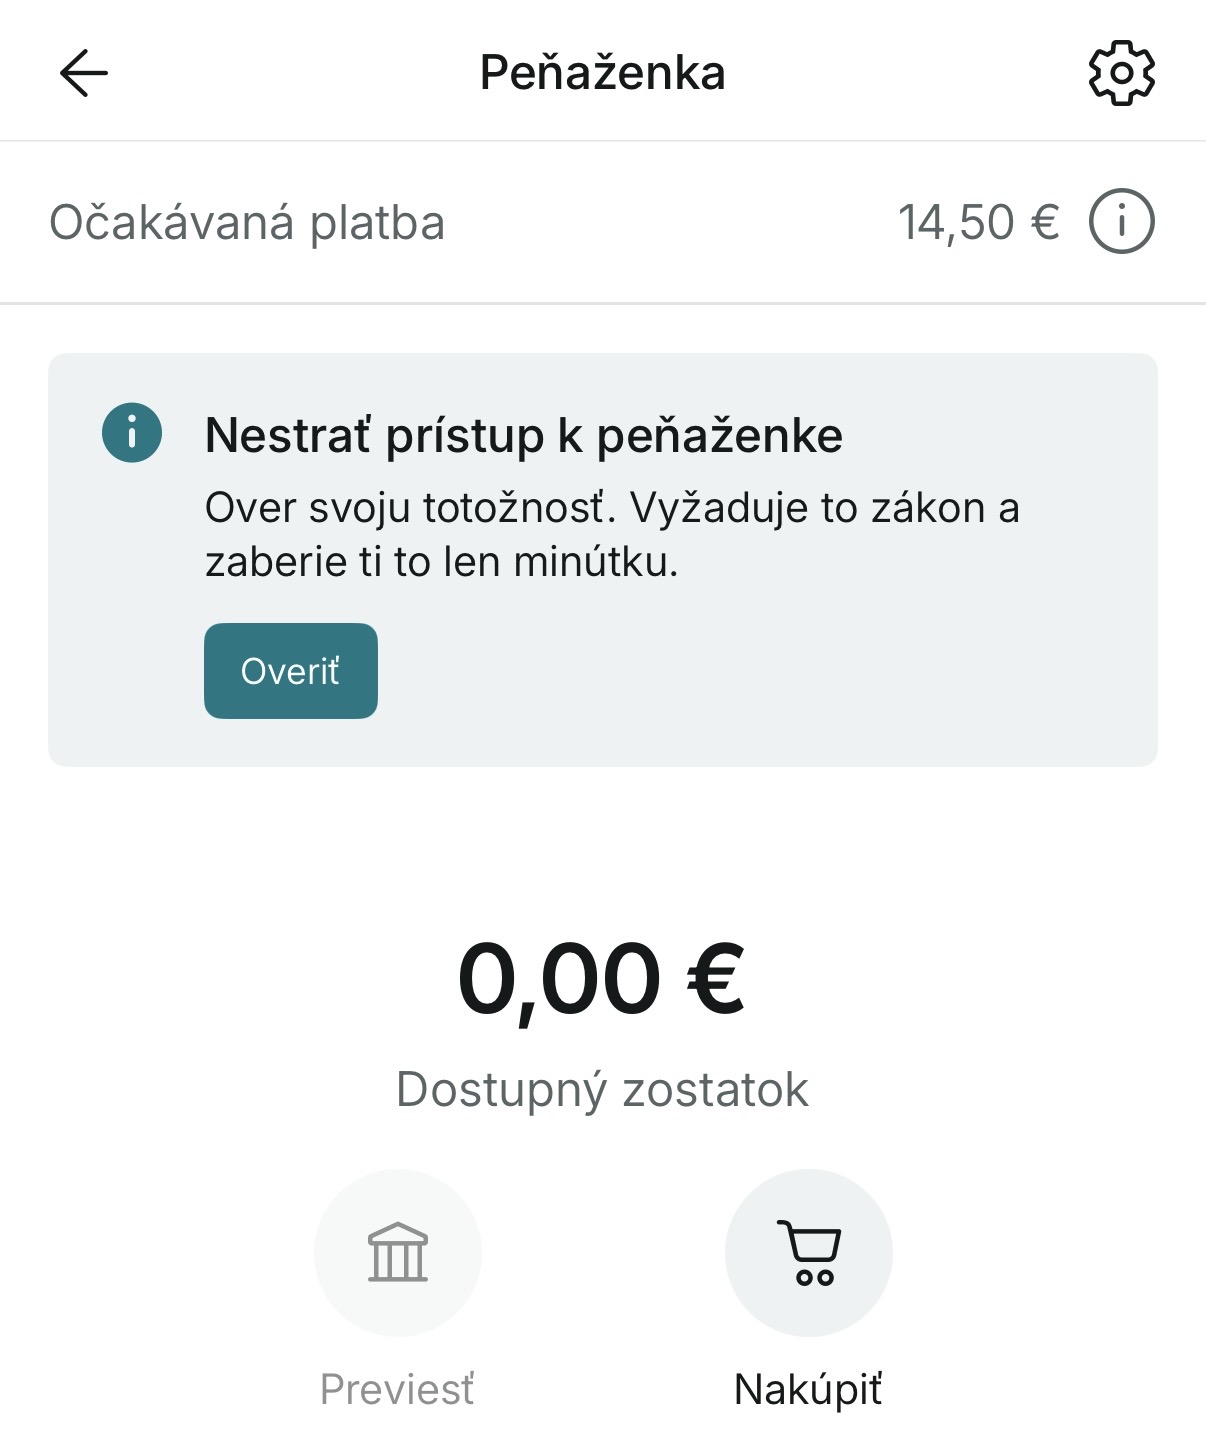Click the Peňaženka page title

point(602,73)
